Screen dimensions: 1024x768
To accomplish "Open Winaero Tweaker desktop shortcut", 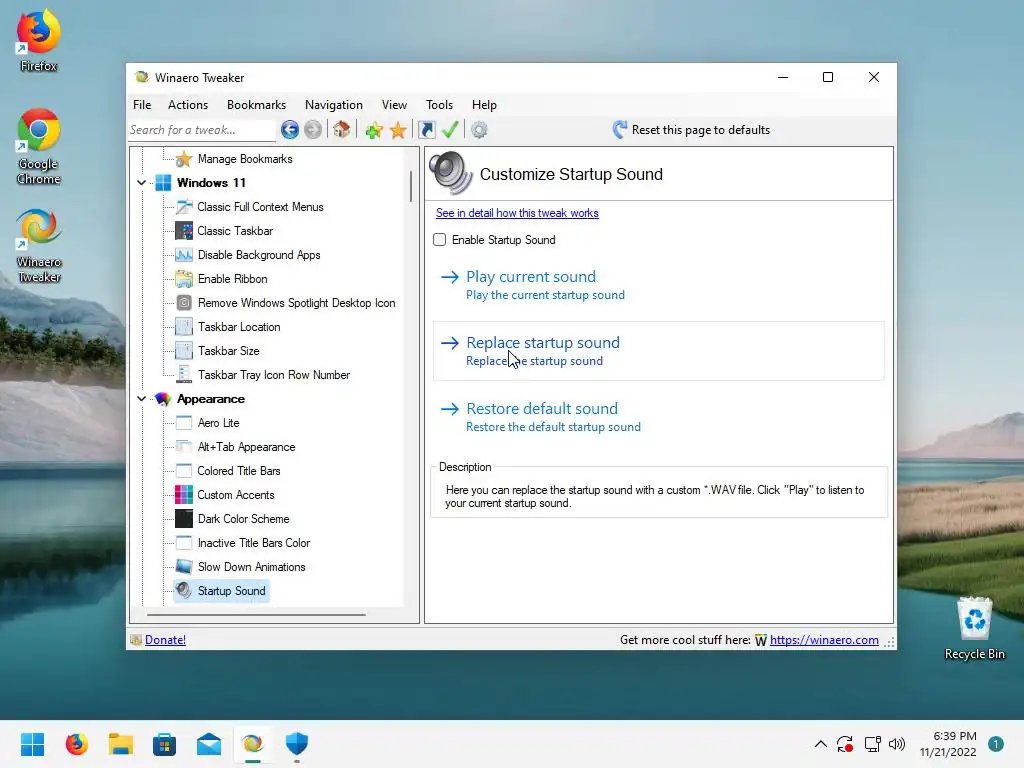I will coord(39,245).
